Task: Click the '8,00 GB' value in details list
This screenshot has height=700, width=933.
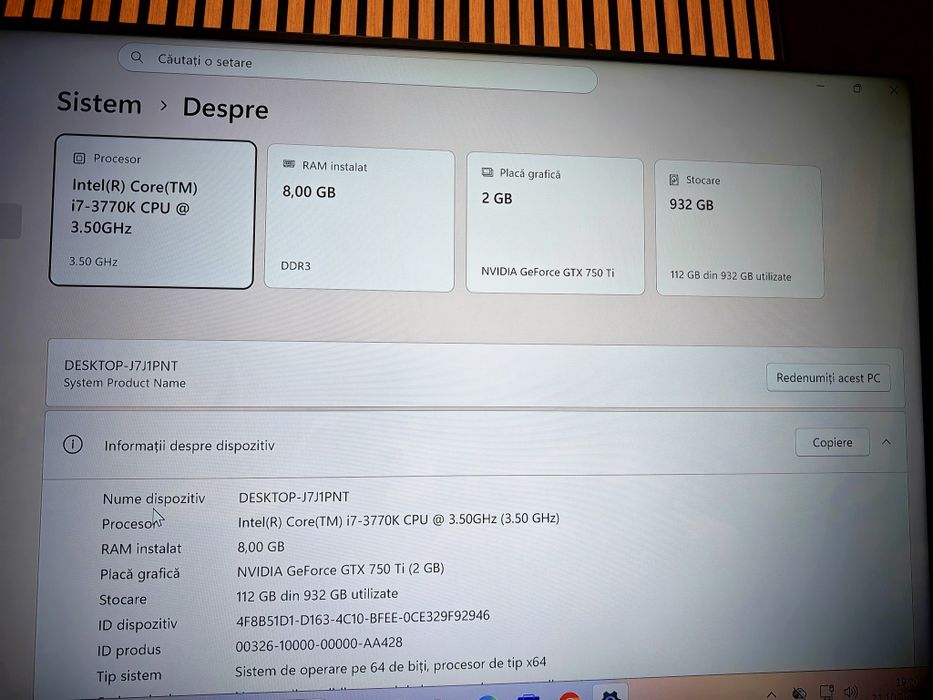Action: [261, 546]
